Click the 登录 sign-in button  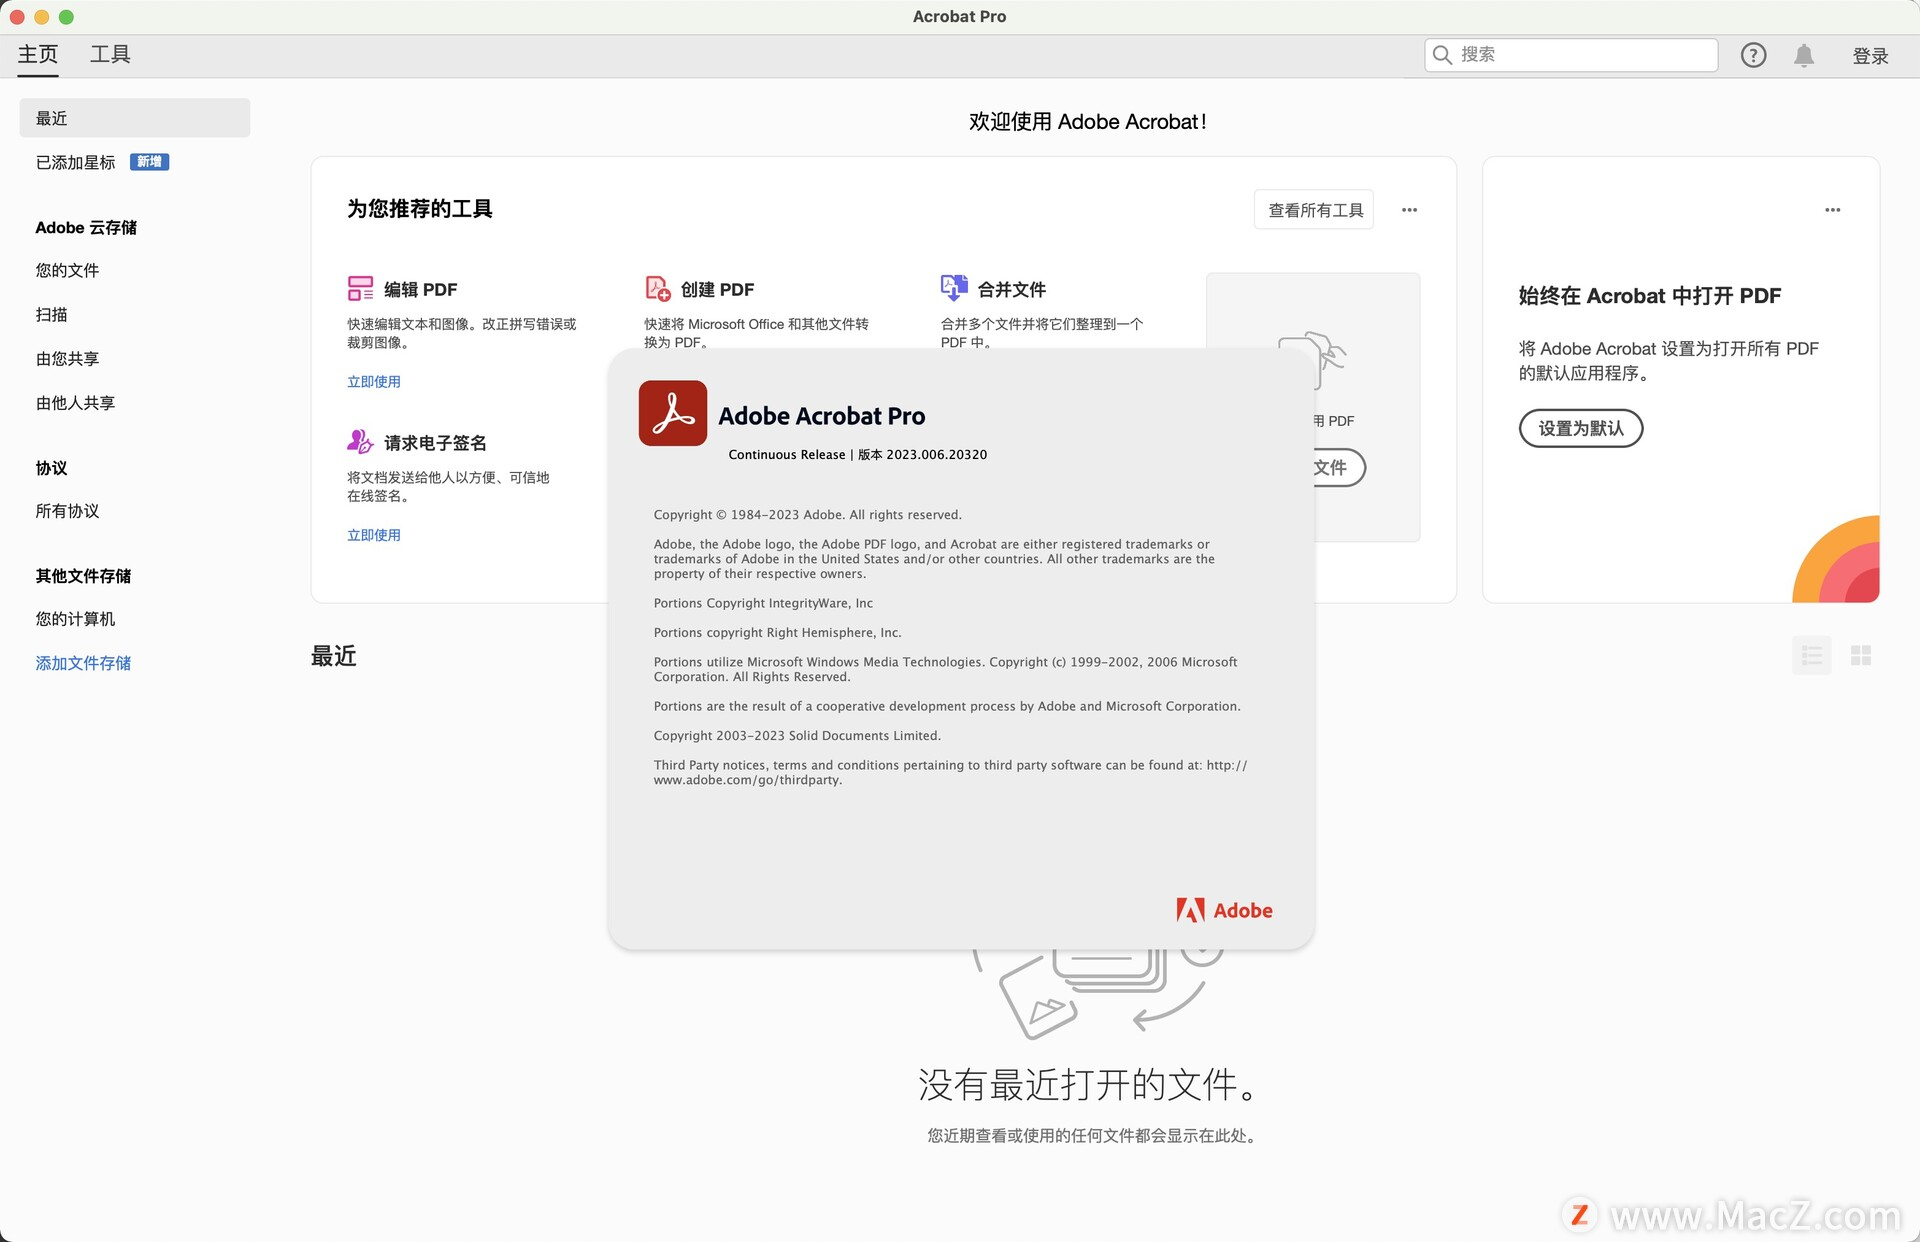(x=1870, y=56)
